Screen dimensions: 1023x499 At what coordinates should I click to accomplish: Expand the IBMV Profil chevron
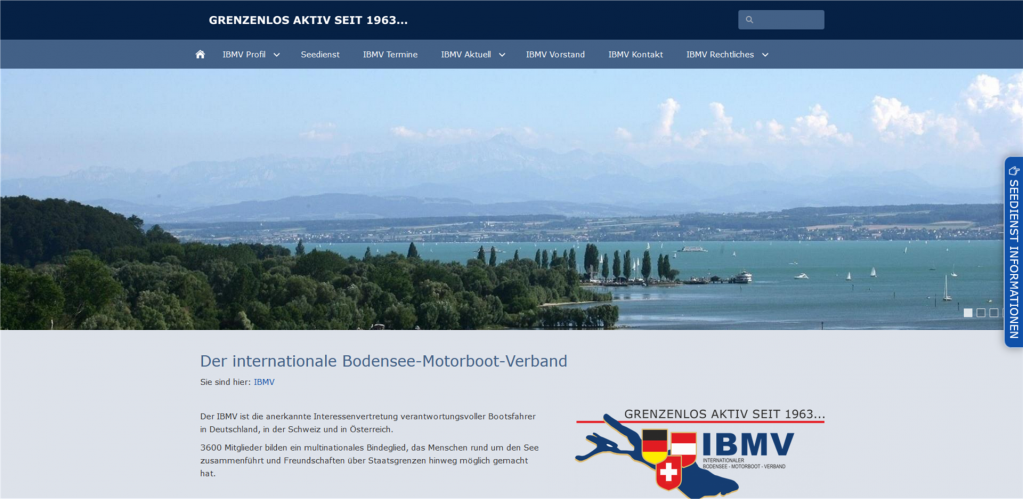click(x=277, y=55)
